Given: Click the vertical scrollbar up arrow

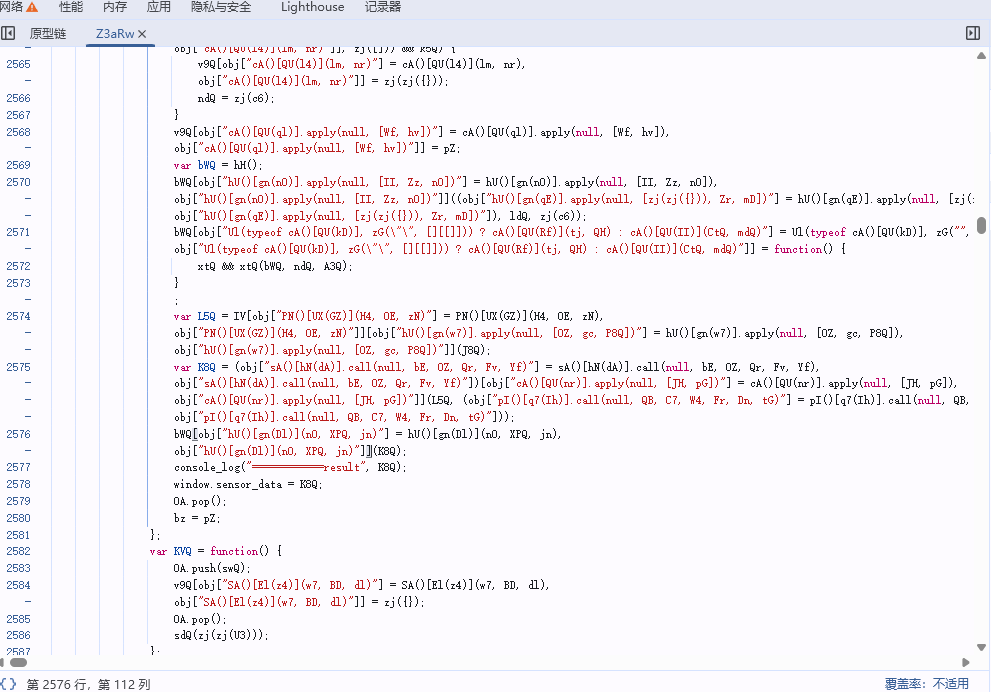Looking at the screenshot, I should 982,56.
